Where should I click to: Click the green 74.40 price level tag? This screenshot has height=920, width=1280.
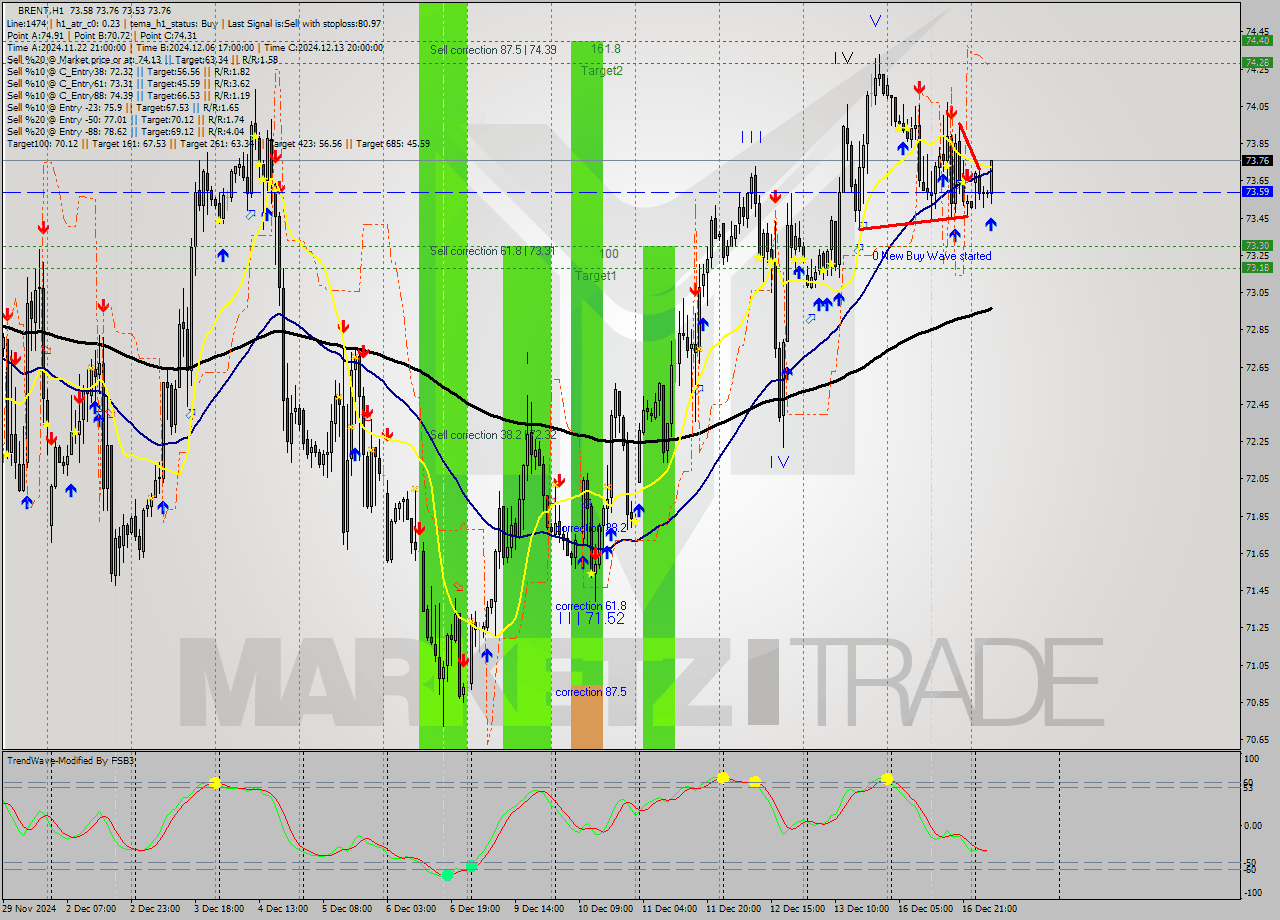coord(1257,41)
